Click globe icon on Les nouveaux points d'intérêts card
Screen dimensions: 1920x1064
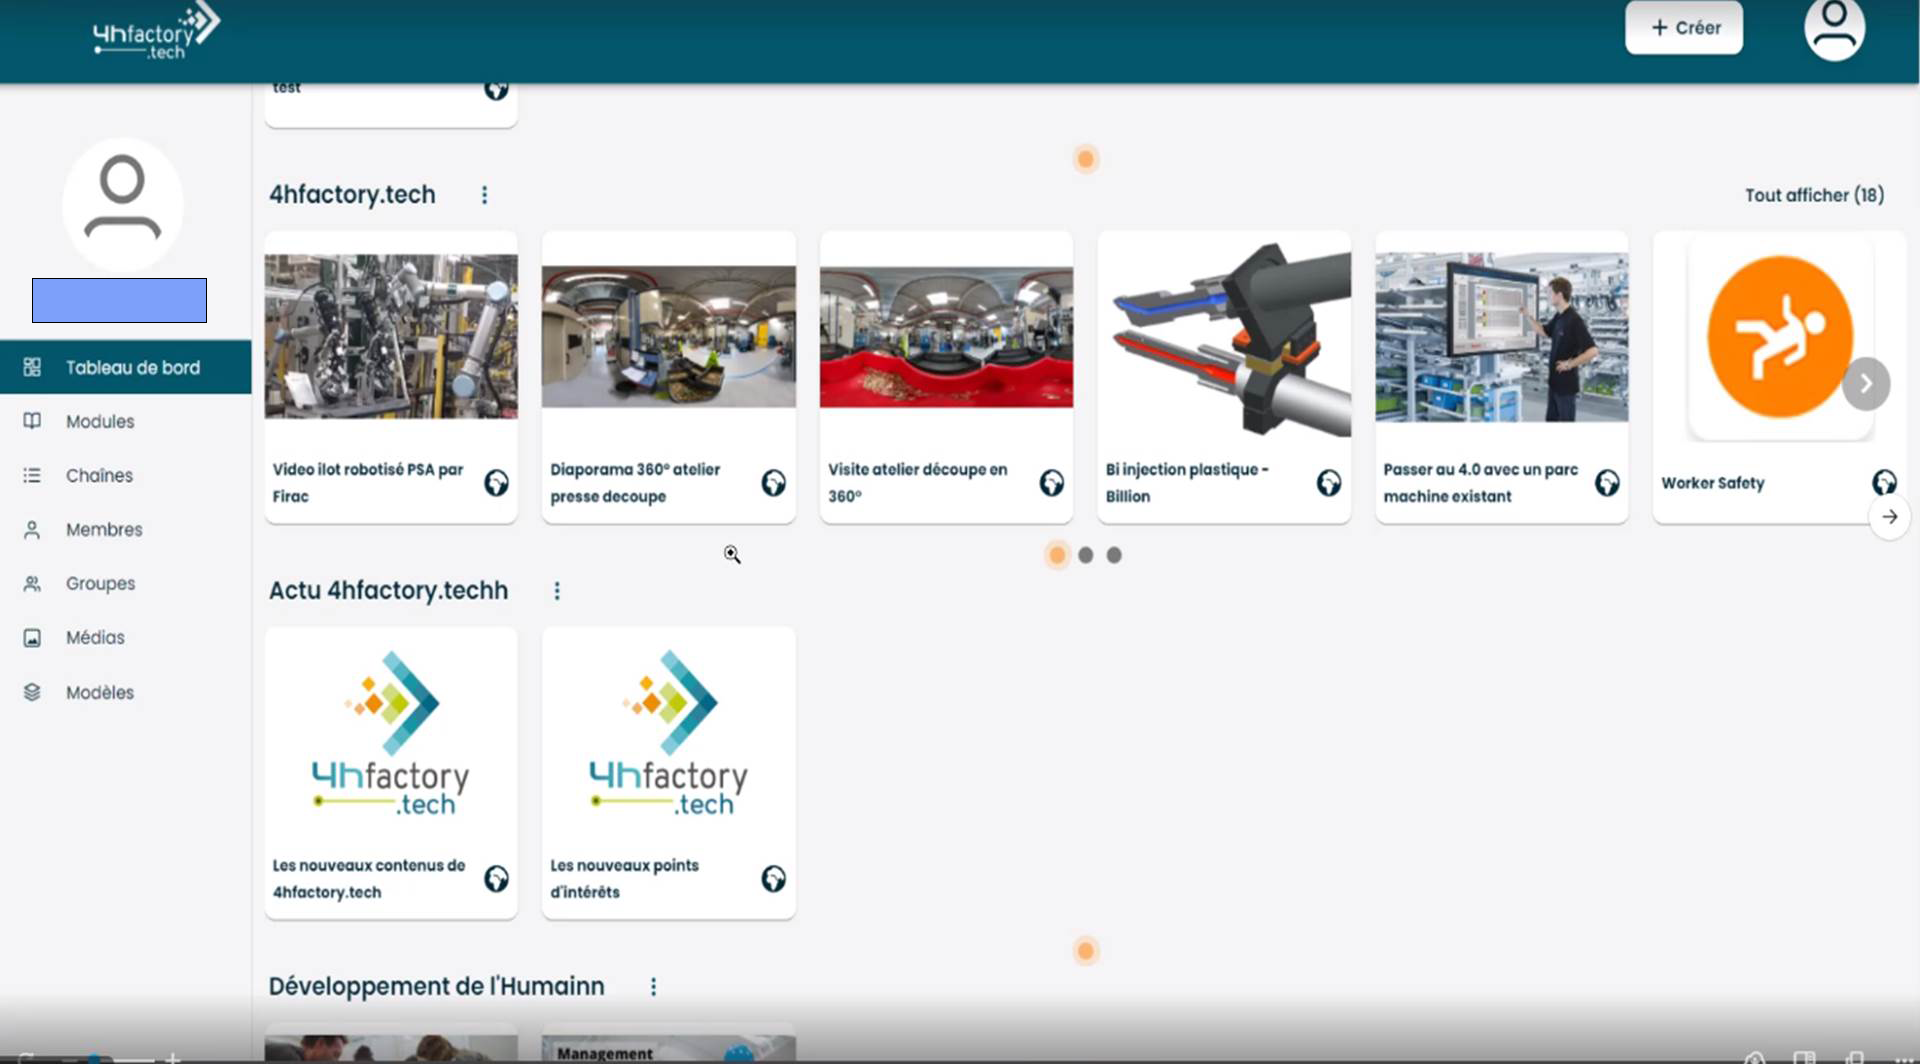click(x=774, y=879)
